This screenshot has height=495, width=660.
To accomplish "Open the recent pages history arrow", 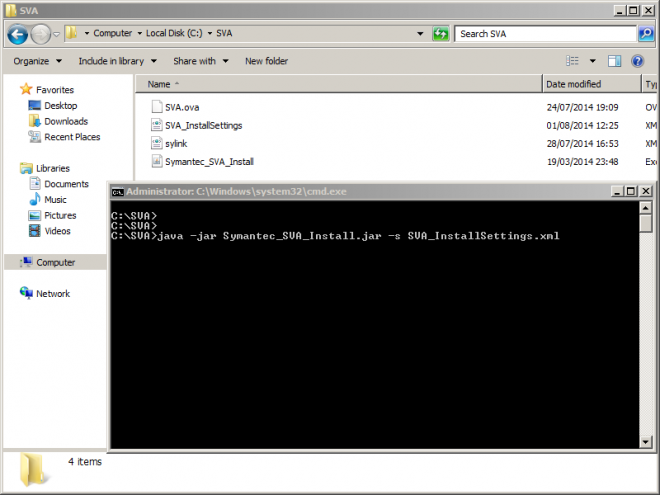I will (x=56, y=34).
